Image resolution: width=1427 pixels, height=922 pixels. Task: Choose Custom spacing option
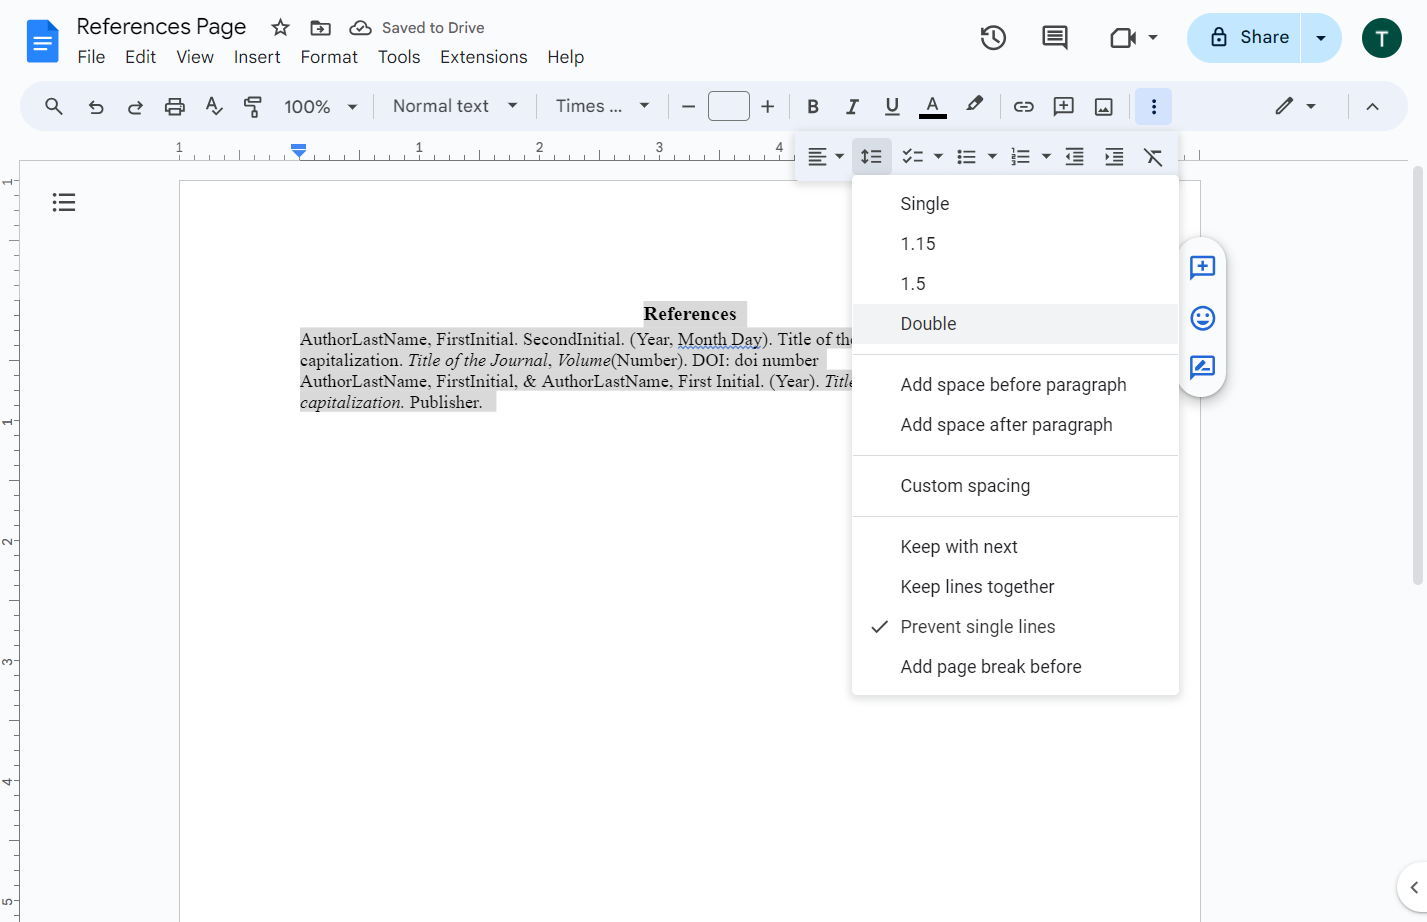1015,486
